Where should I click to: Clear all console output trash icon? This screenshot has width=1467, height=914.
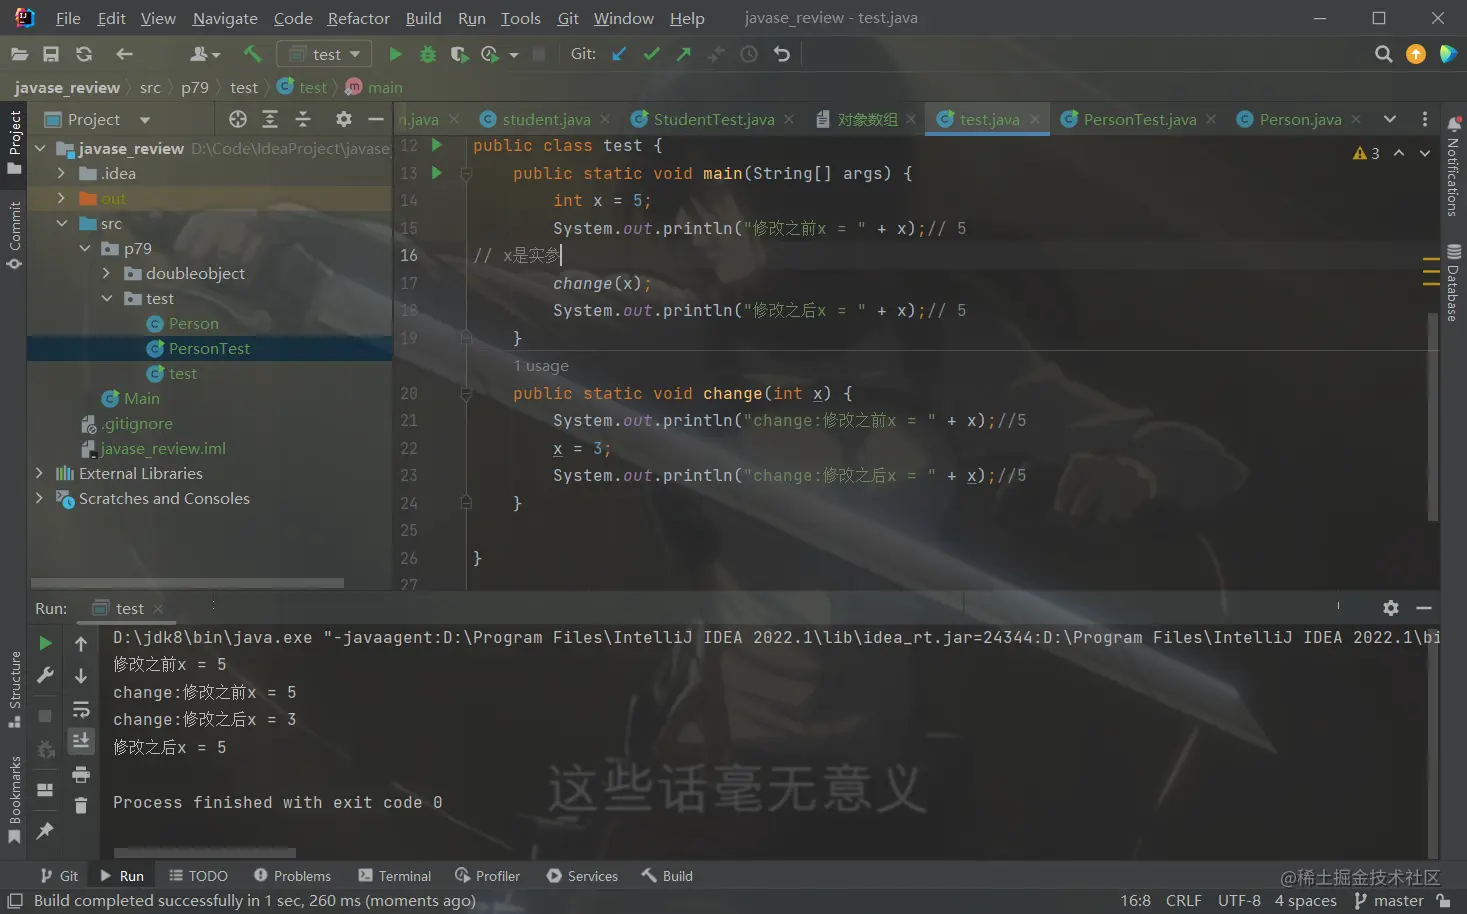click(81, 805)
